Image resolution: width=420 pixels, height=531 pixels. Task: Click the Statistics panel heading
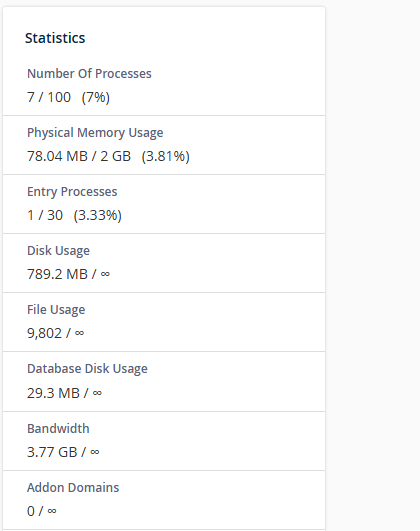(x=55, y=38)
